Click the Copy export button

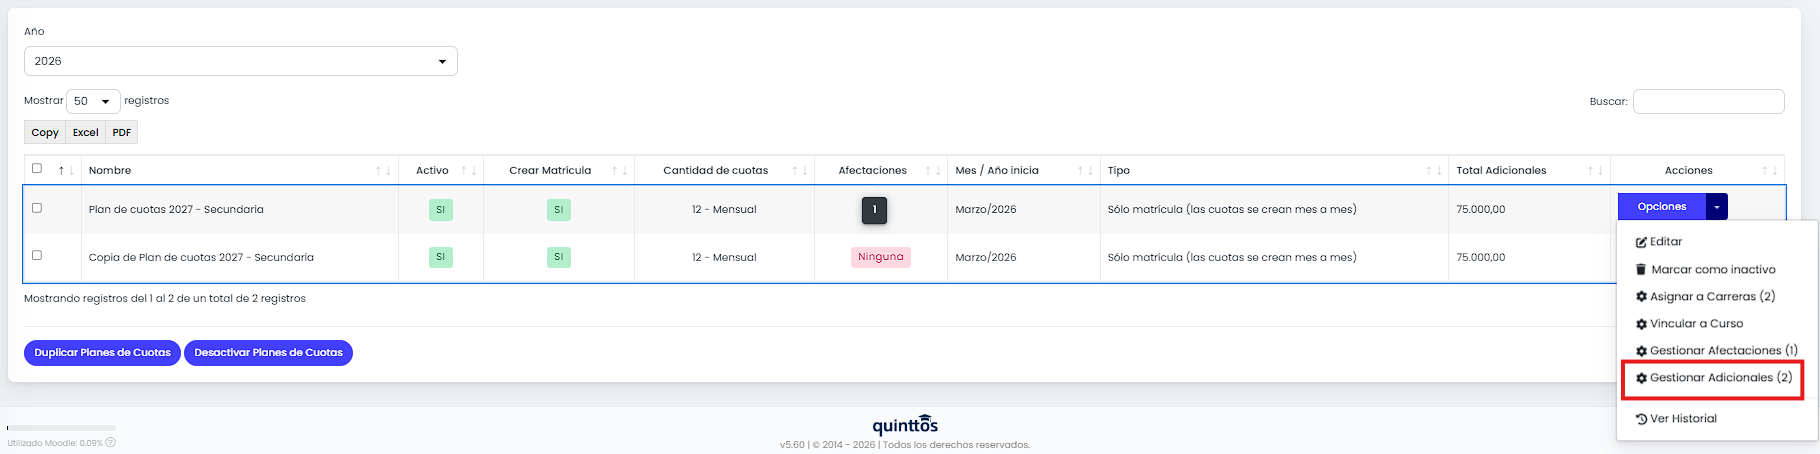(45, 132)
